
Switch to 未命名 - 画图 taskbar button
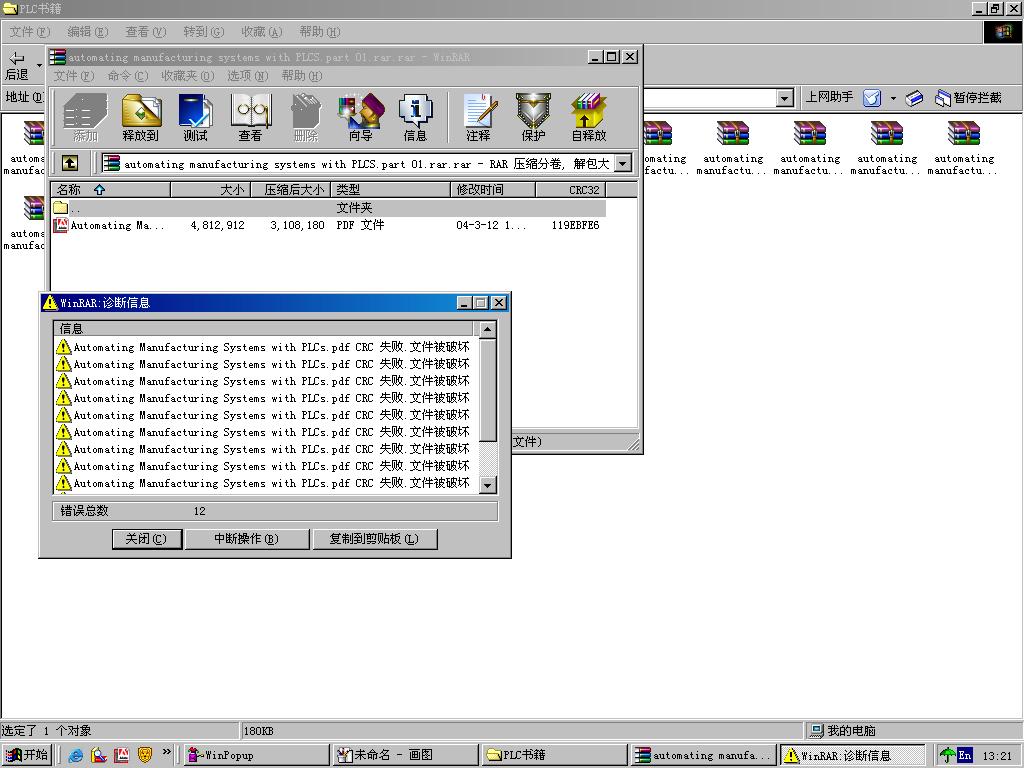(x=406, y=755)
